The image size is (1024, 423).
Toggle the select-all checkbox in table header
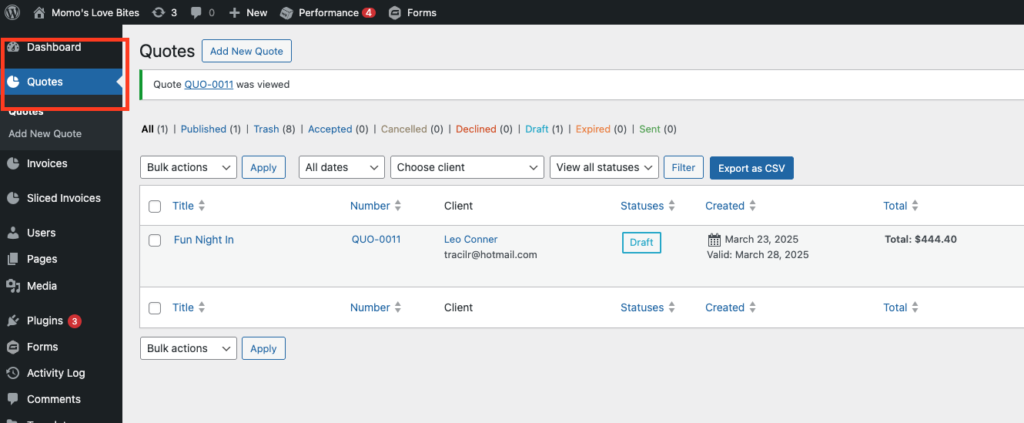click(155, 206)
